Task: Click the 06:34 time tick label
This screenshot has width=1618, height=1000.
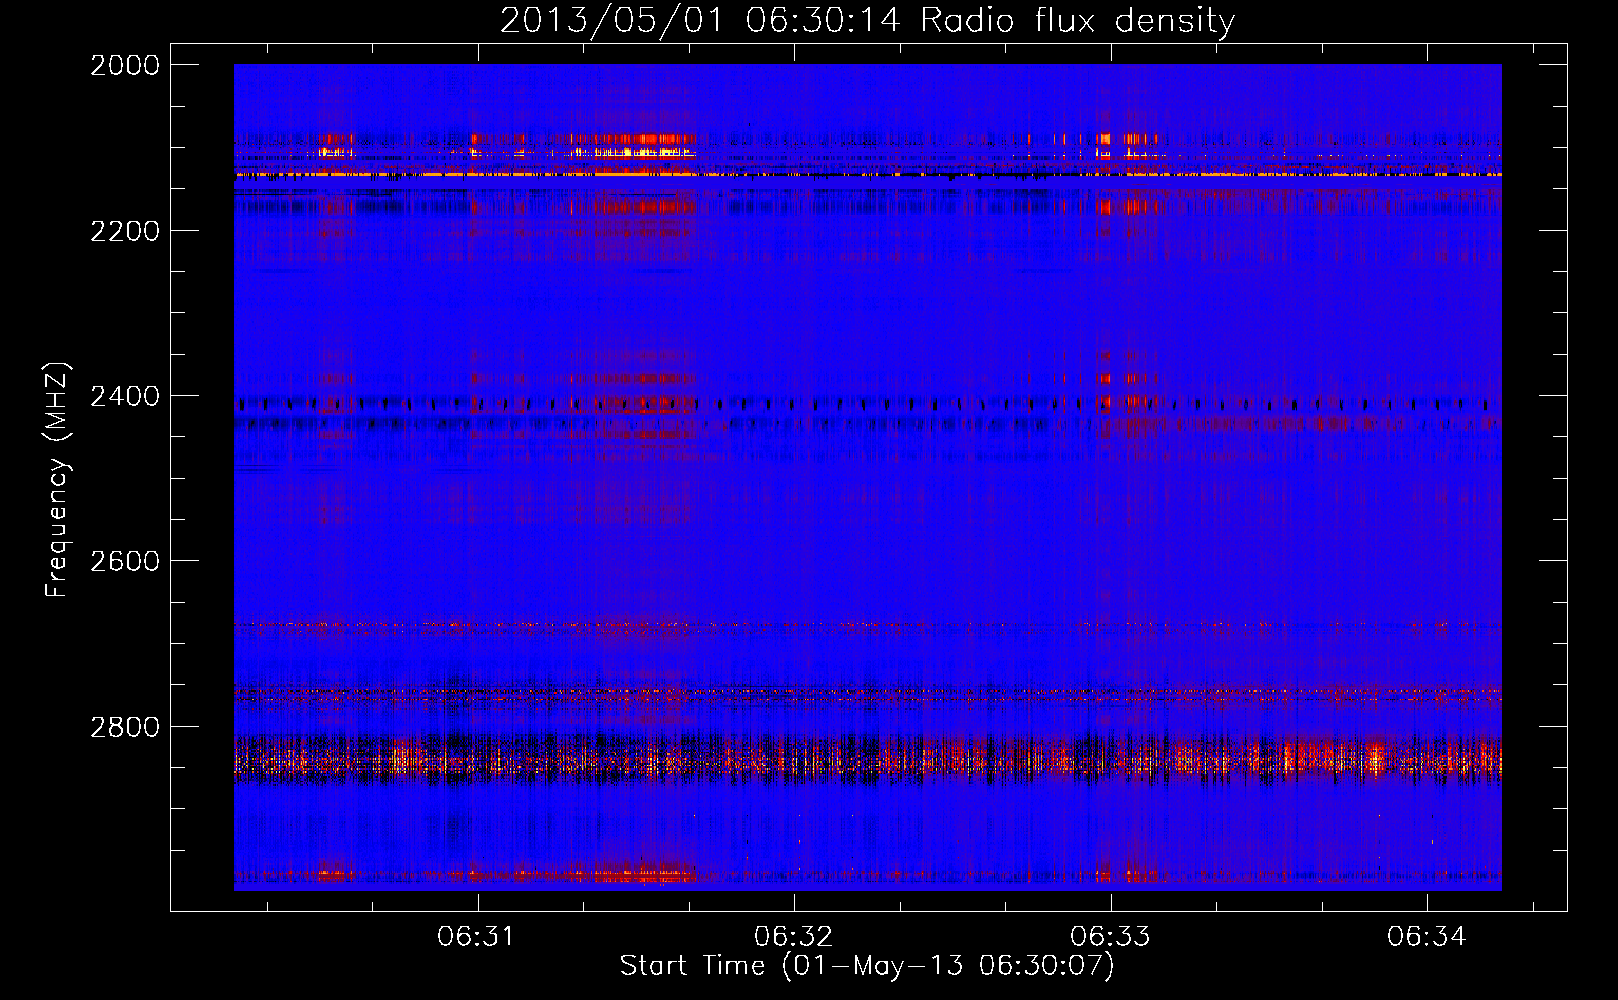Action: tap(1426, 936)
